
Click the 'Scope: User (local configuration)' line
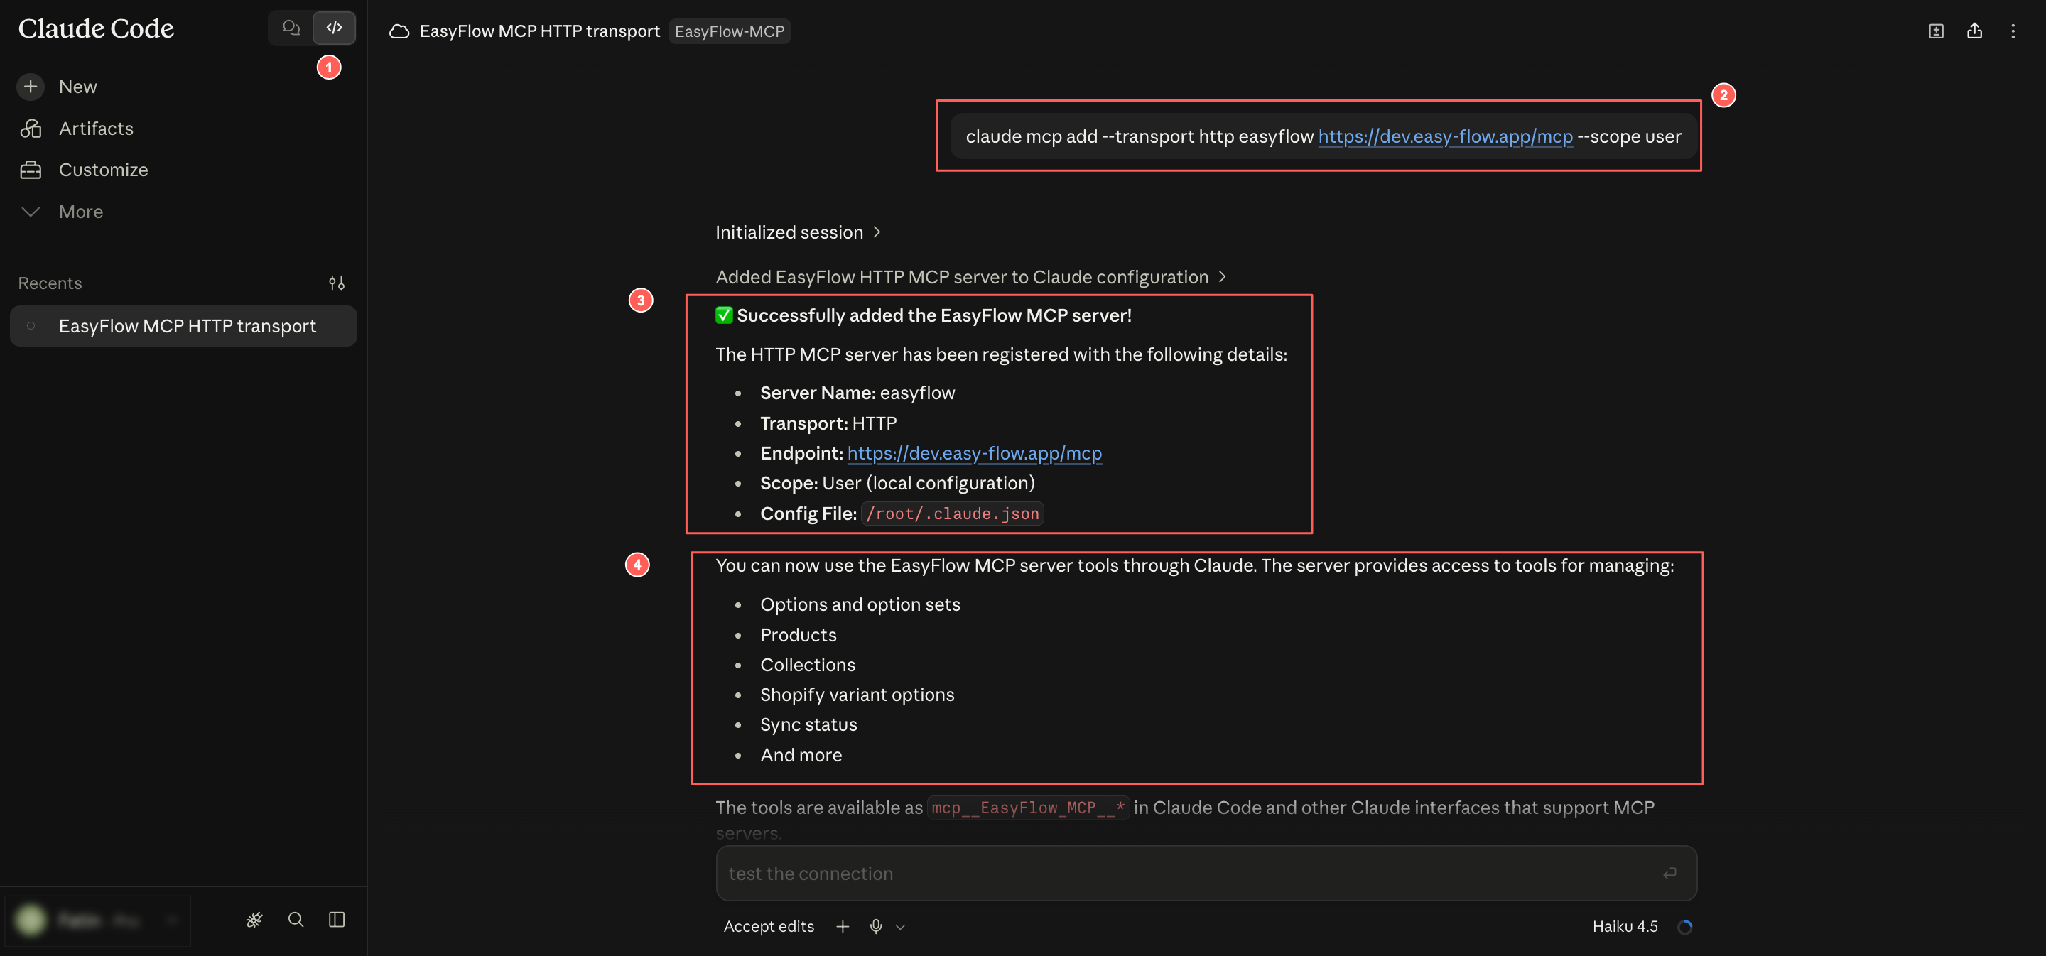coord(898,483)
